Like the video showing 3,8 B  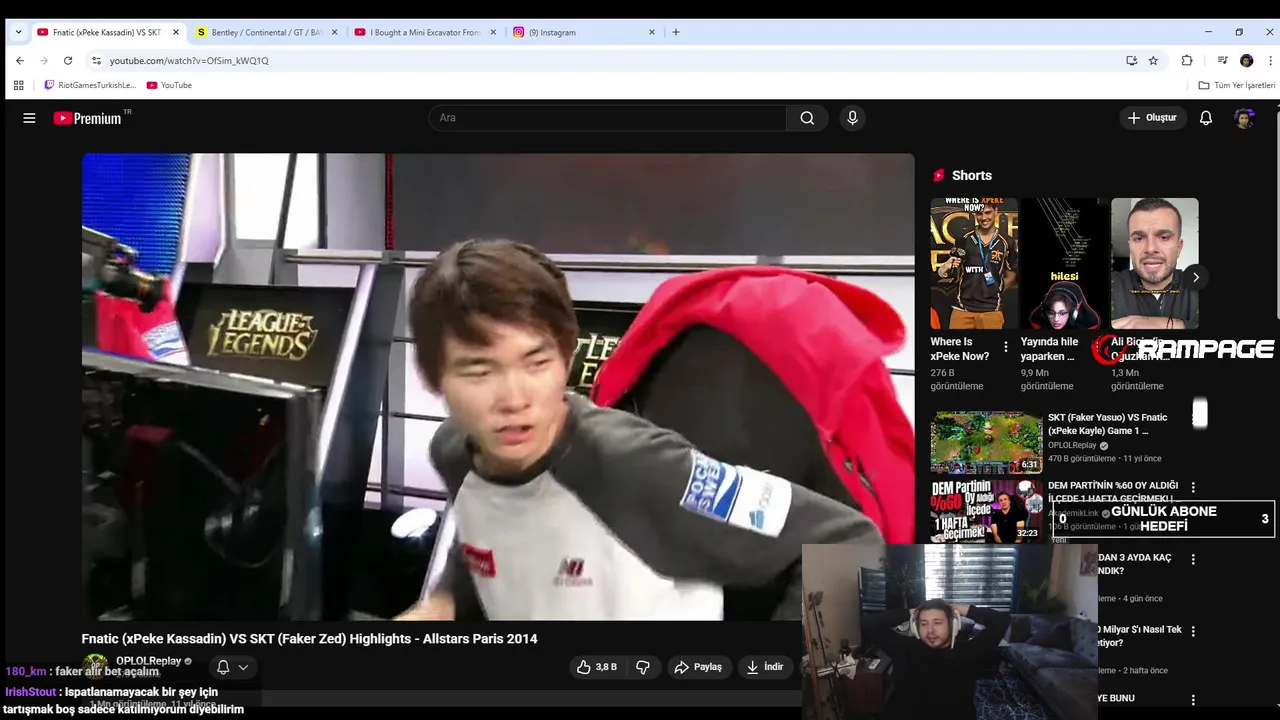pos(597,667)
